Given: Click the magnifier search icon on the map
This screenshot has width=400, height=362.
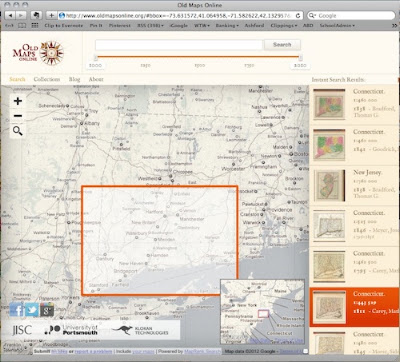Looking at the screenshot, I should pyautogui.click(x=18, y=131).
